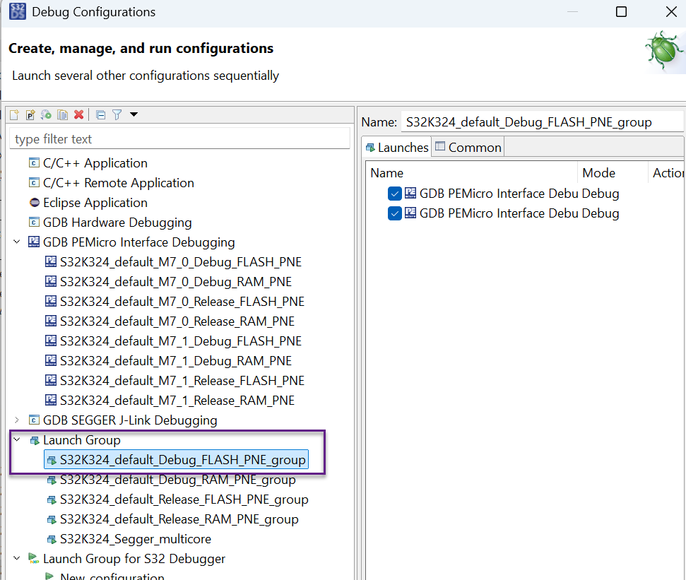This screenshot has height=580, width=686.
Task: Click the S32 Design Studio title bar icon
Action: pyautogui.click(x=18, y=11)
